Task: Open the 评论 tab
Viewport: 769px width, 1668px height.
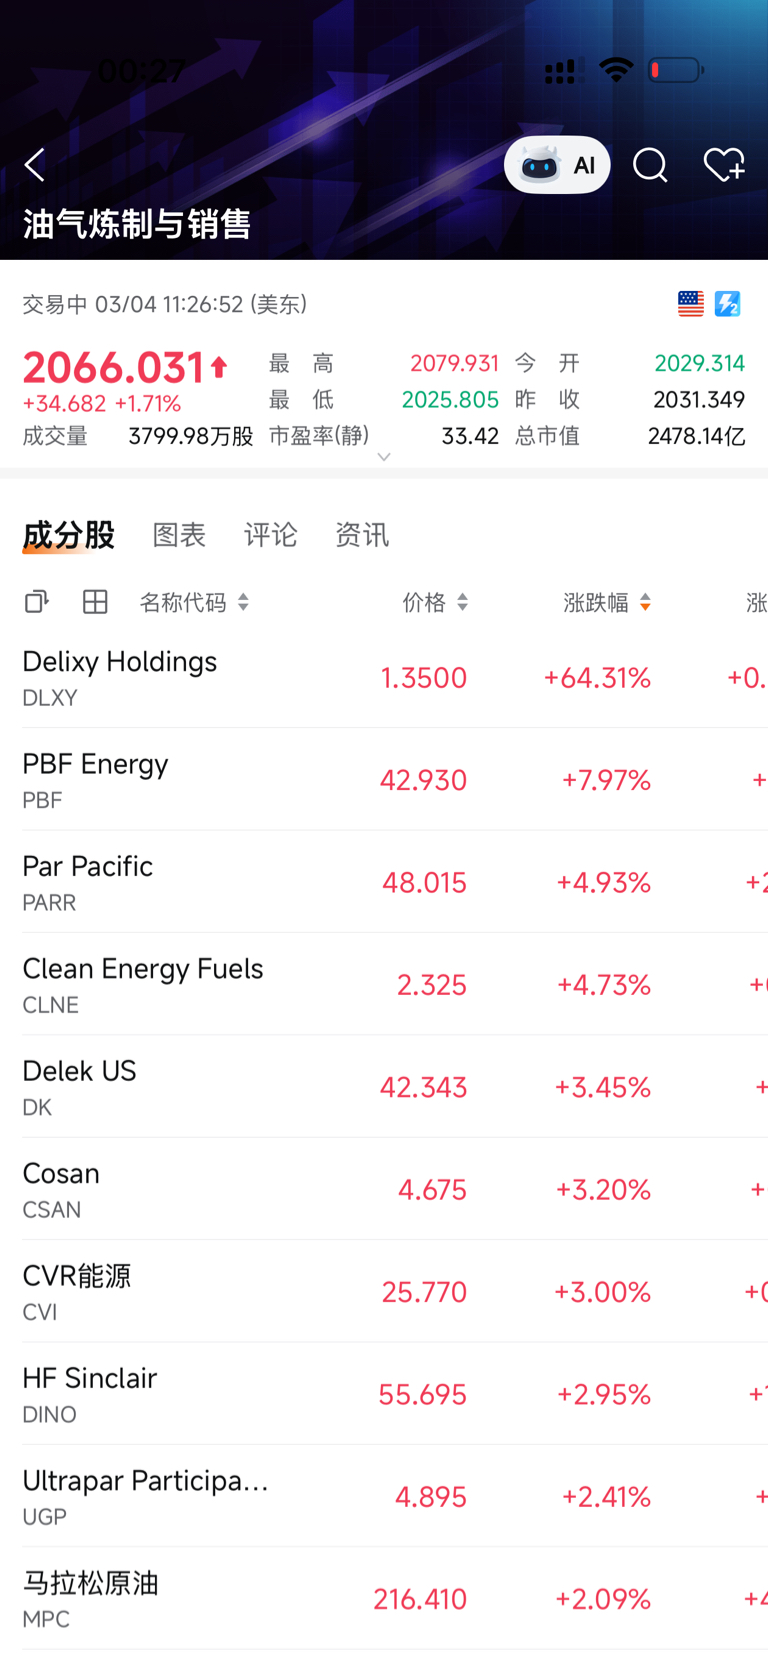Action: coord(270,535)
